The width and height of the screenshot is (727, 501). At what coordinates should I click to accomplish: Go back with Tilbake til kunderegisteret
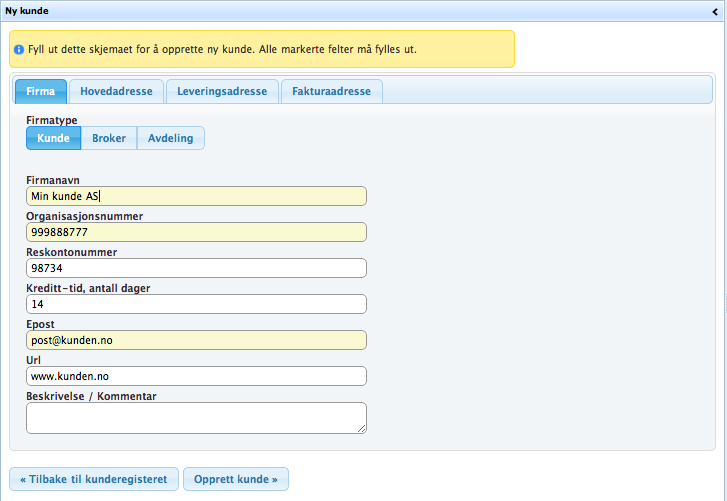(x=94, y=478)
